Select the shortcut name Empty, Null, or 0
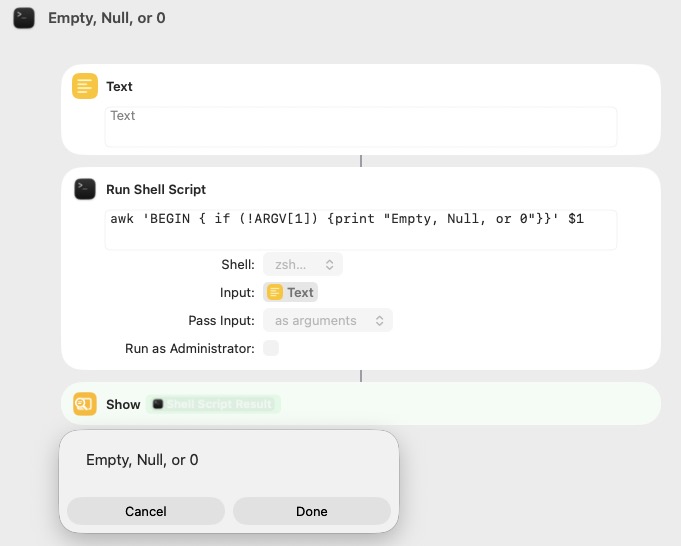 click(x=106, y=18)
